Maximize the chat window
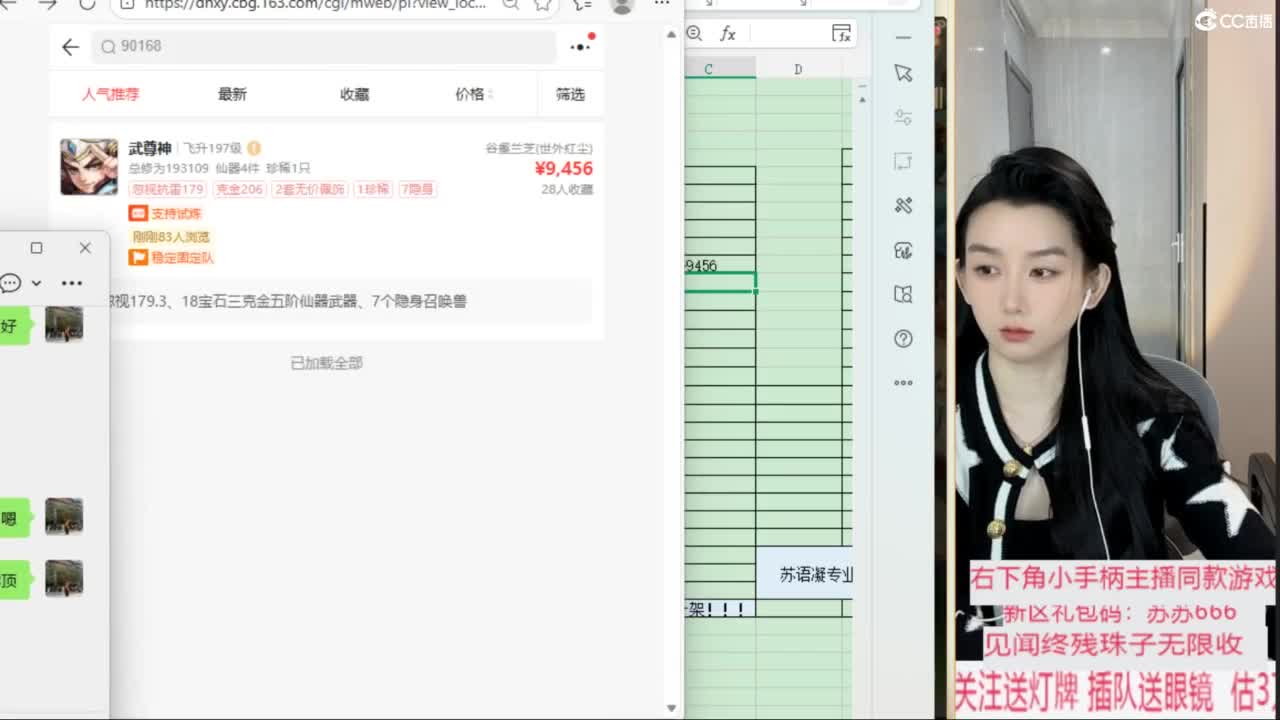The image size is (1280, 720). pos(36,248)
